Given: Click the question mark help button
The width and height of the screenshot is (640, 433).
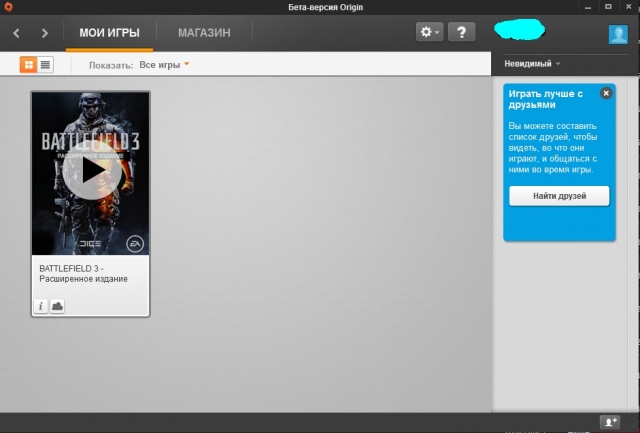Looking at the screenshot, I should coord(462,32).
